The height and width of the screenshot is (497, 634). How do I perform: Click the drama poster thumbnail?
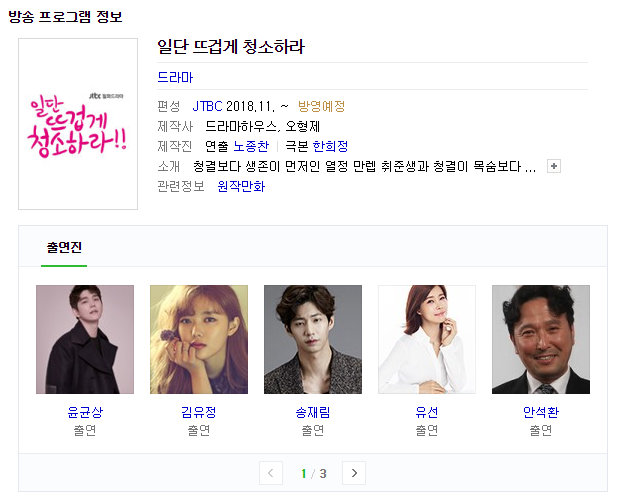click(78, 124)
